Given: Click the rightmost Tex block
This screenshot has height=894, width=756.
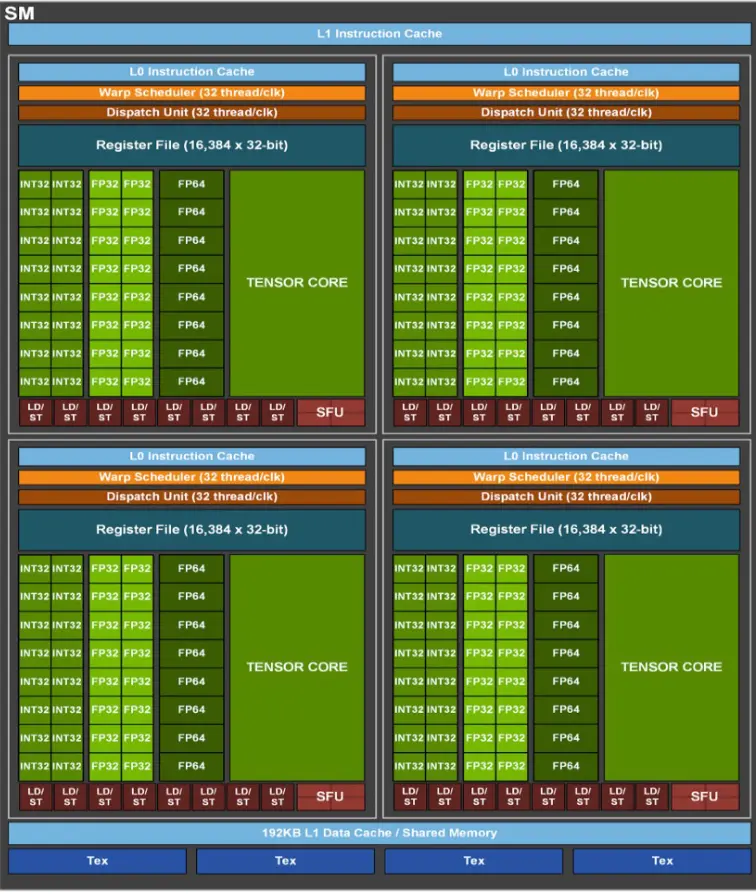Looking at the screenshot, I should point(661,861).
